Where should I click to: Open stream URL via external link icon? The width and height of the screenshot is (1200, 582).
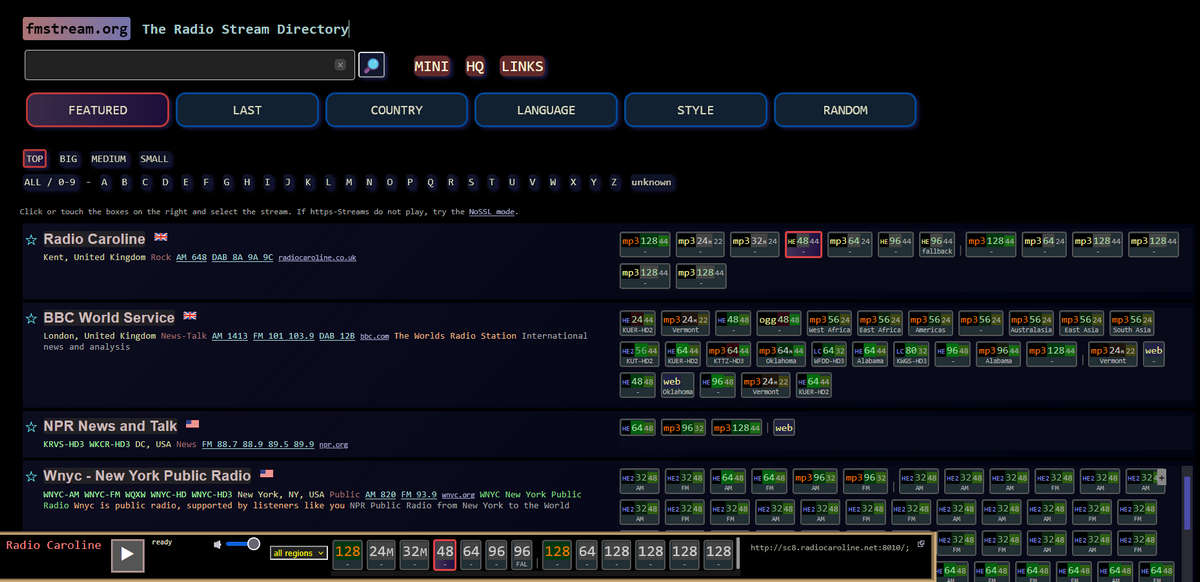click(x=921, y=545)
